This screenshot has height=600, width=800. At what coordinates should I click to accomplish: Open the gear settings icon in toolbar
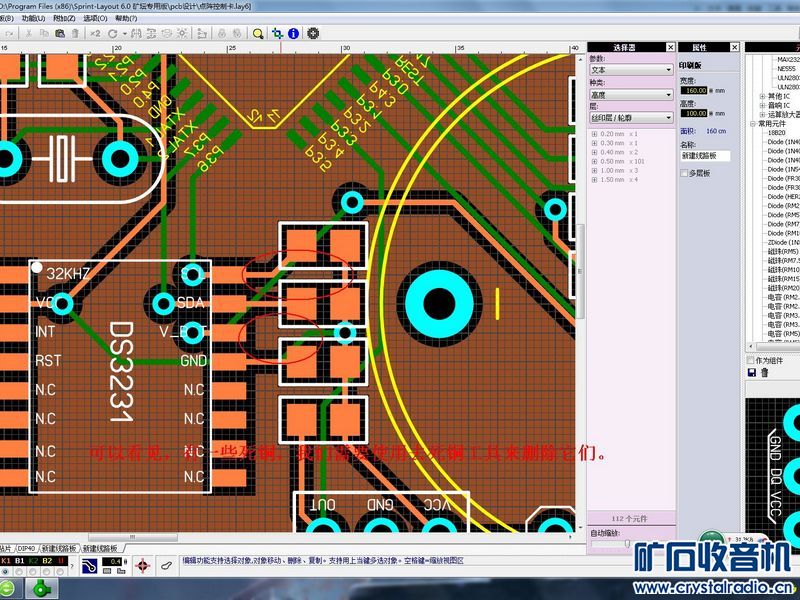[313, 33]
